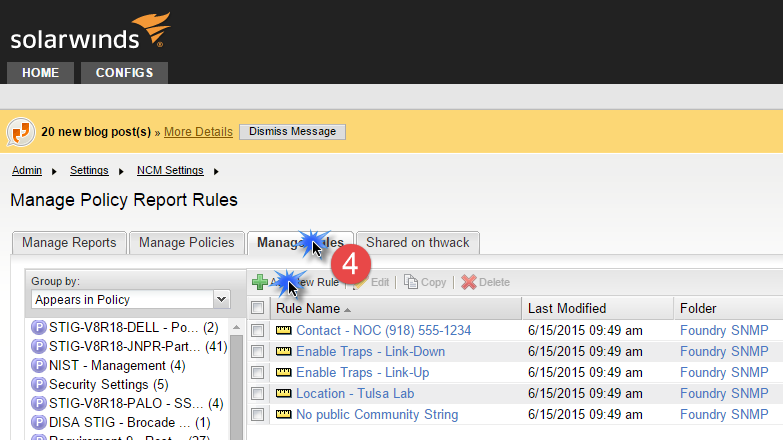Click the SolarWinds logo
The width and height of the screenshot is (783, 440).
90,31
